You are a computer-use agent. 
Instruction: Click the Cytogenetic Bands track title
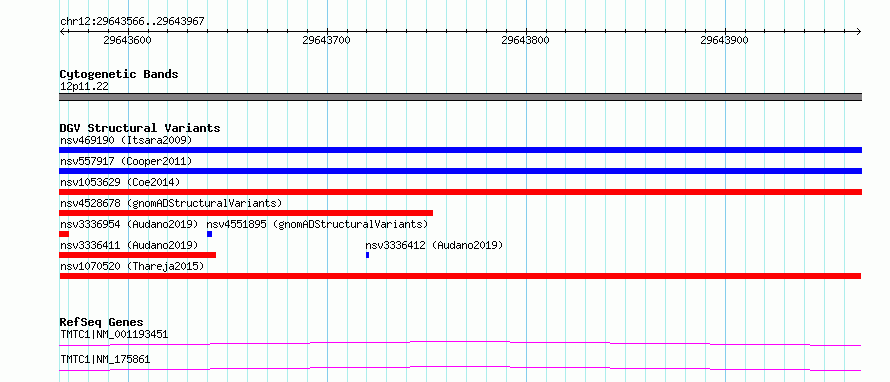pos(119,74)
